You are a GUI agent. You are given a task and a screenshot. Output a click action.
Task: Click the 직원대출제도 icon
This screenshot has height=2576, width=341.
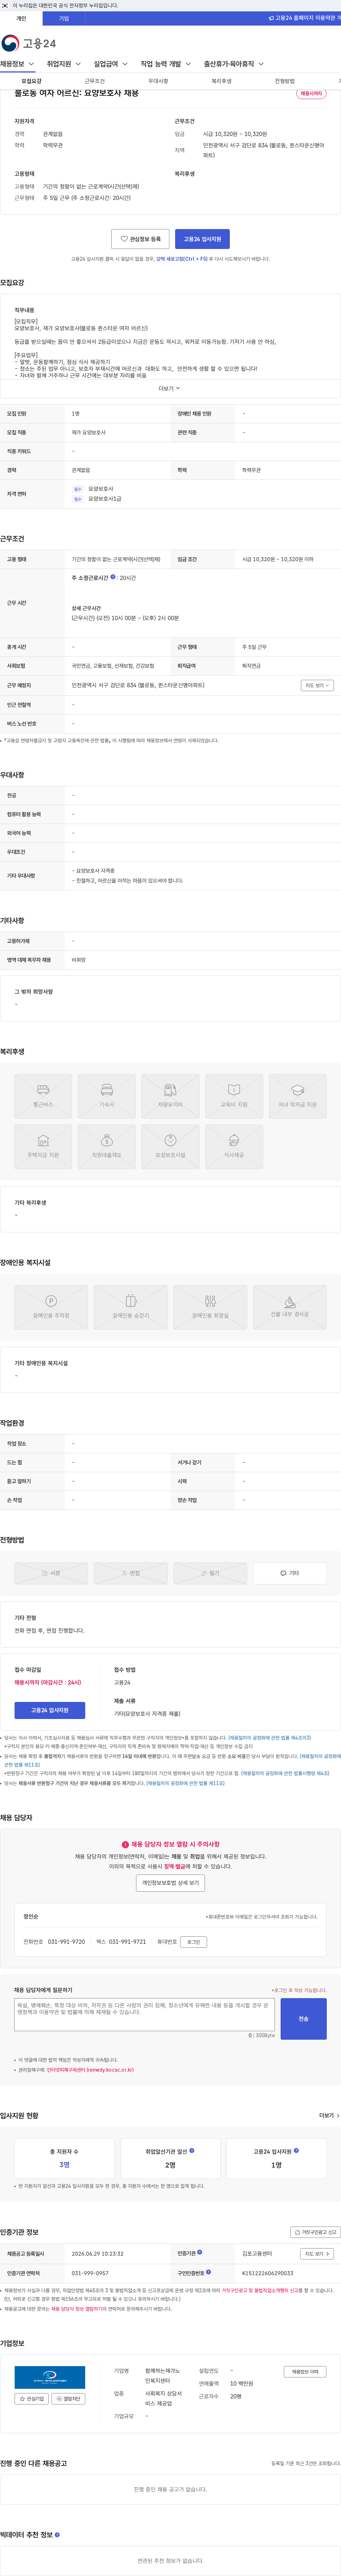click(107, 1147)
